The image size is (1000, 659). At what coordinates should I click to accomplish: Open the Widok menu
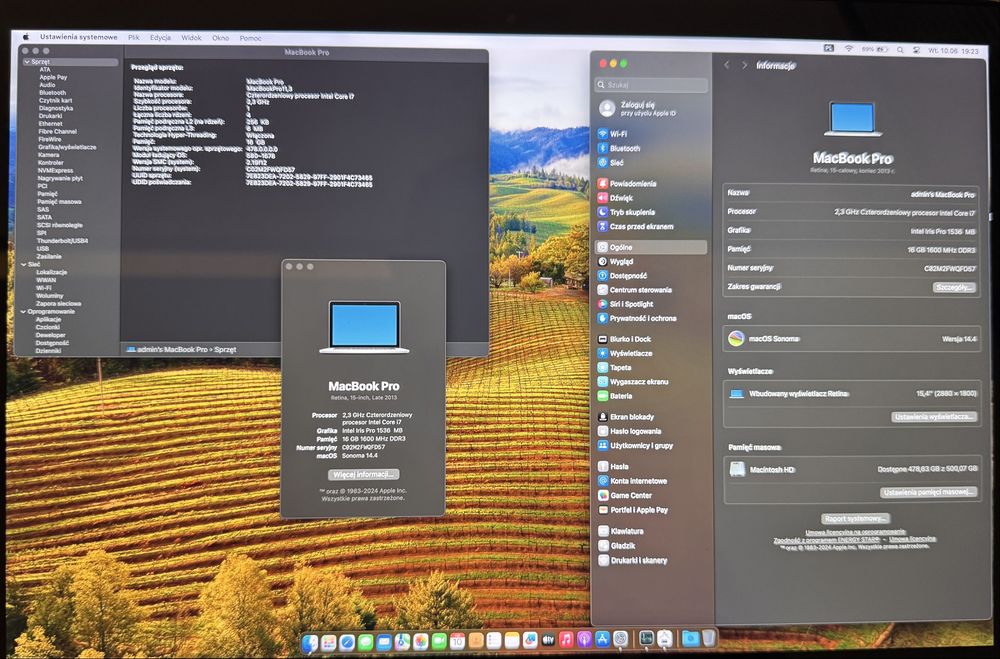[x=191, y=38]
